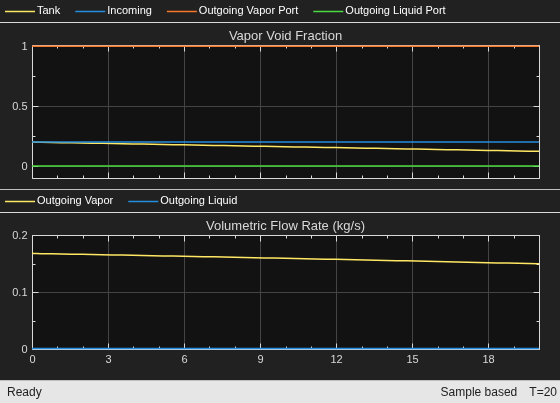Hide the Outgoing Vapor Port legend entry

(x=232, y=11)
